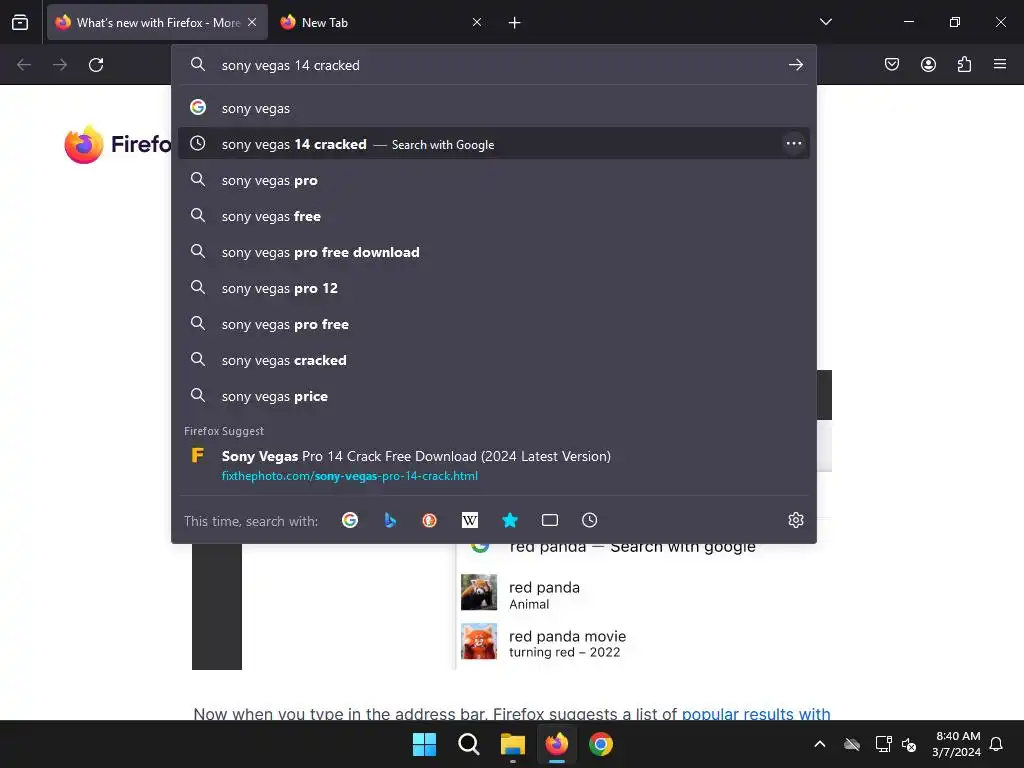Reload the current page
Image resolution: width=1024 pixels, height=768 pixels.
[x=96, y=65]
